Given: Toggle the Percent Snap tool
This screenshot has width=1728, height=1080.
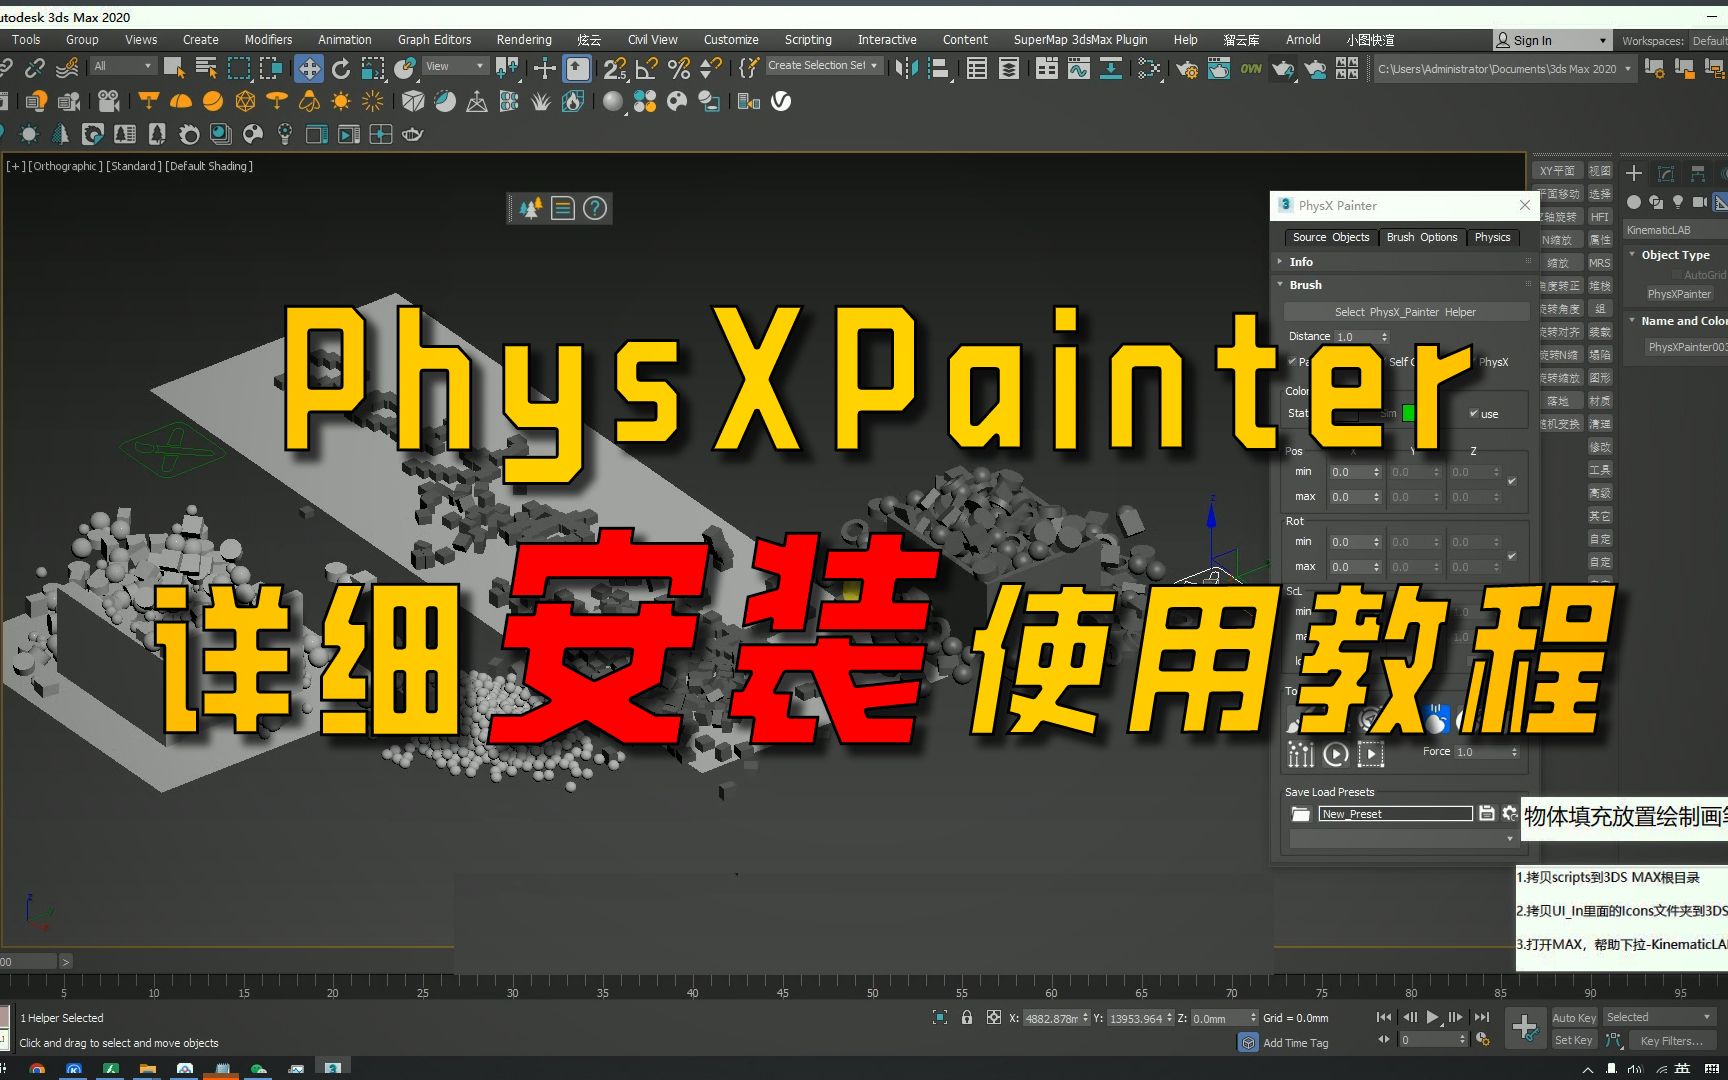Looking at the screenshot, I should pos(679,68).
